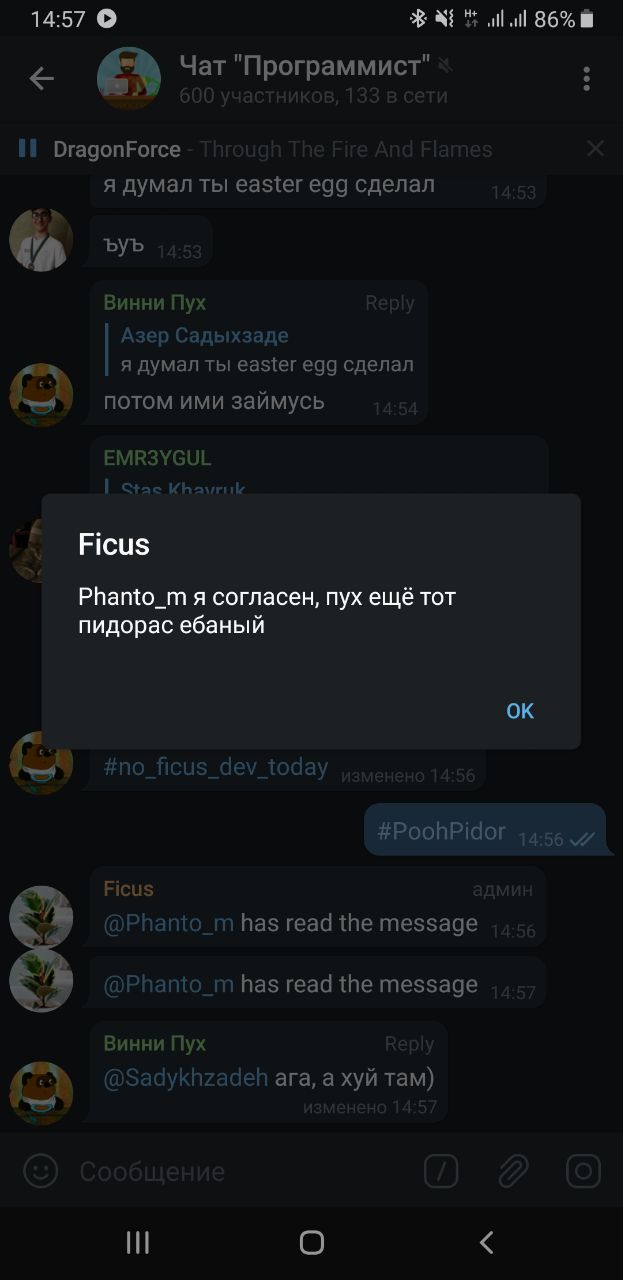The width and height of the screenshot is (623, 1280).
Task: Open Android recent apps button
Action: tap(138, 1242)
